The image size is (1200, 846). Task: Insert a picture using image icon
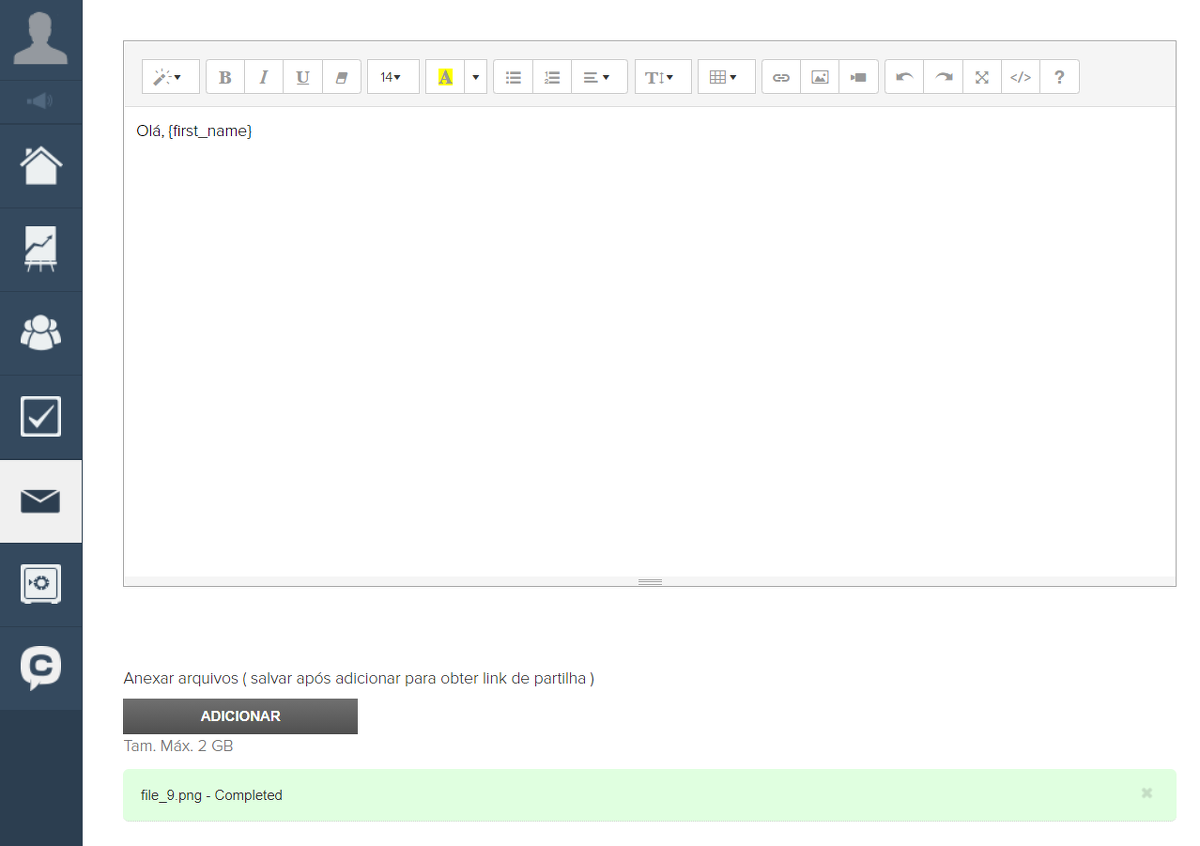[820, 77]
